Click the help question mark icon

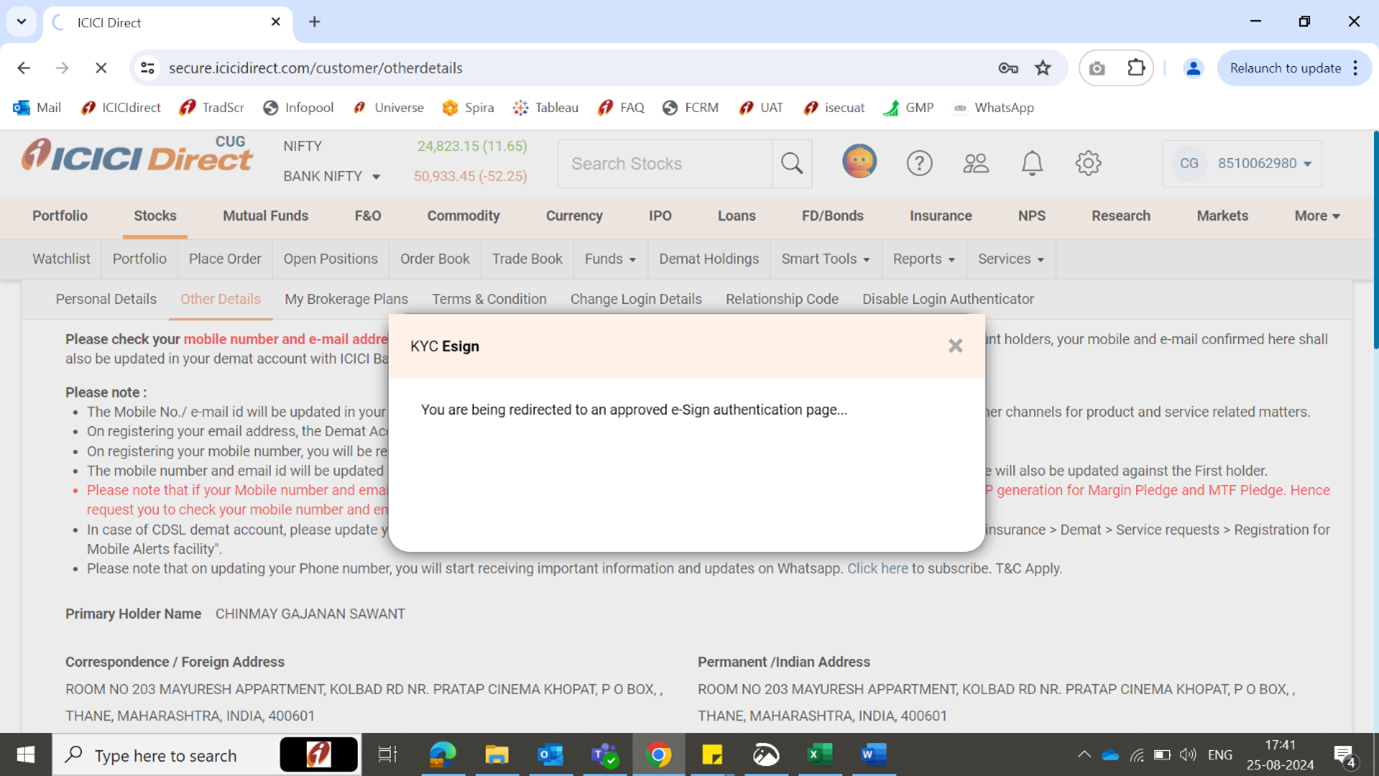click(x=919, y=163)
